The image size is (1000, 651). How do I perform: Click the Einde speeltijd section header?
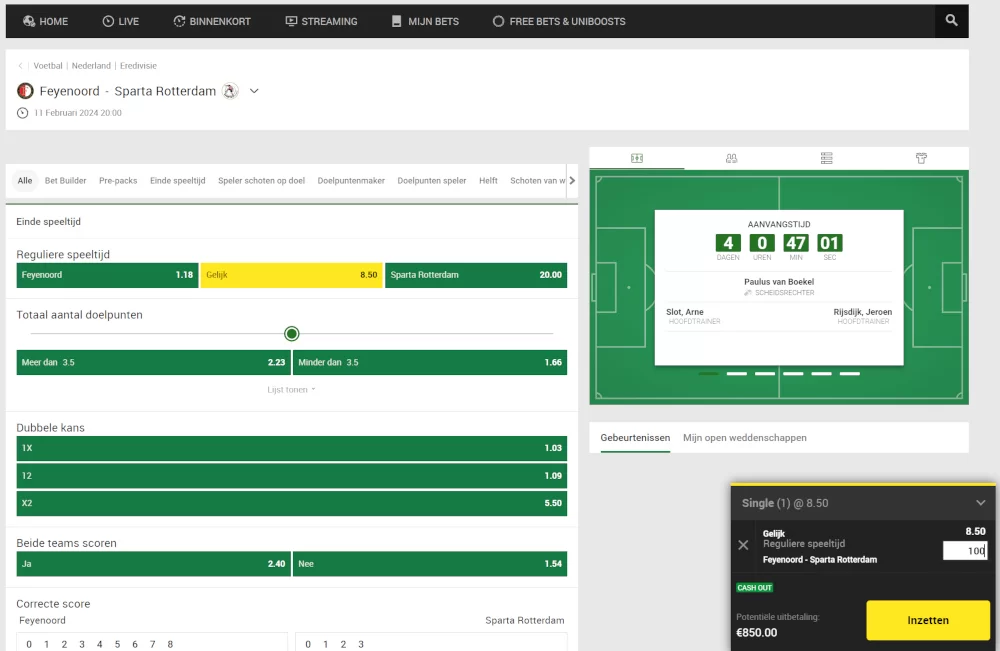point(48,222)
